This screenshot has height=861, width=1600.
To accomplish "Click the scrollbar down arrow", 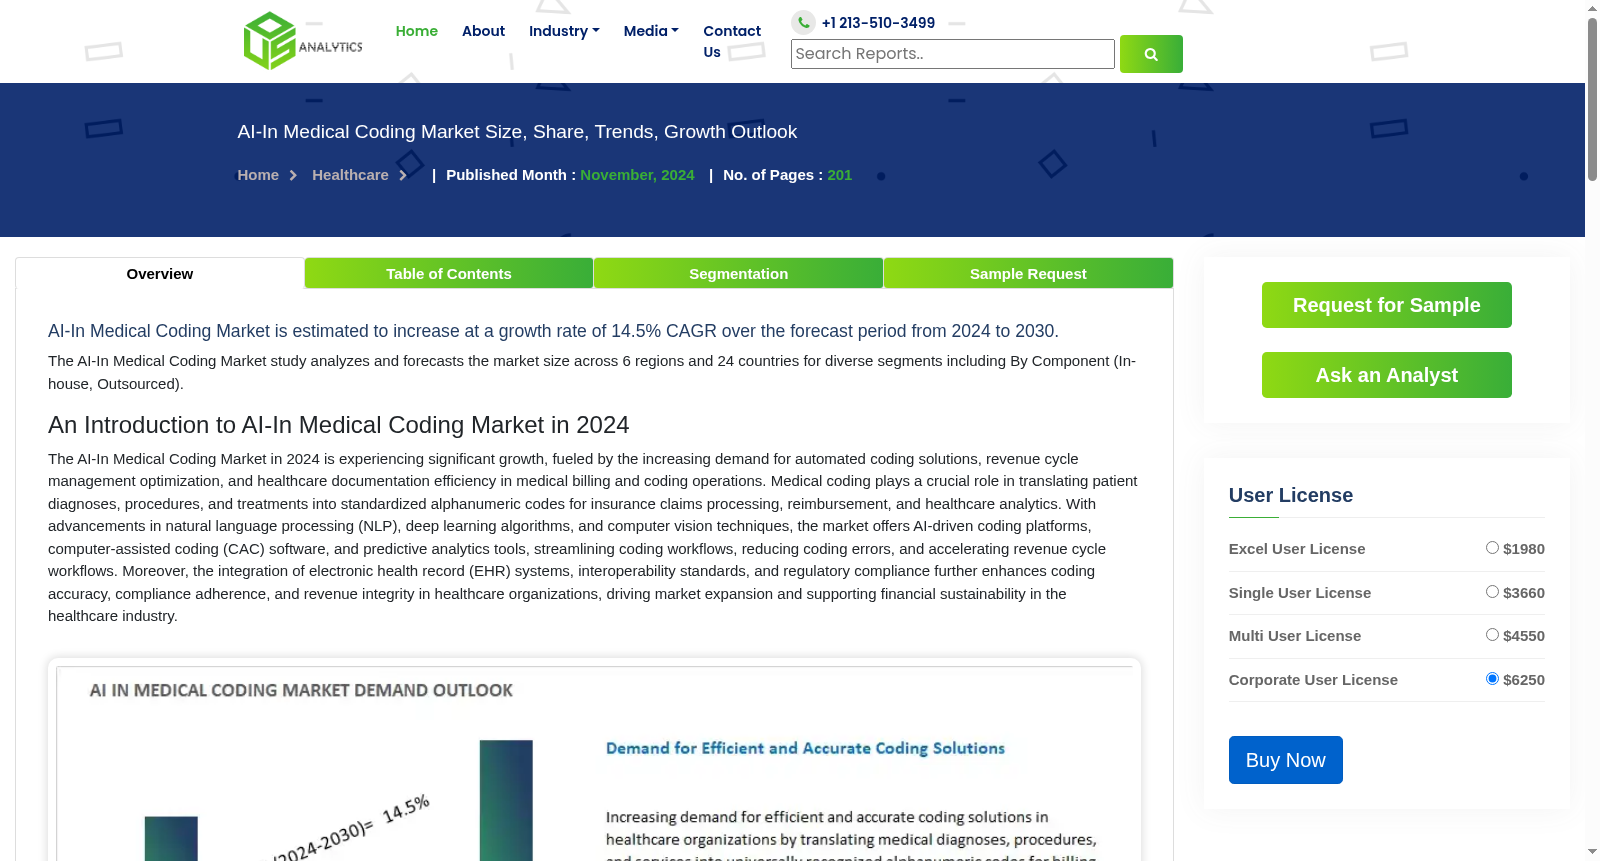I will click(x=1592, y=853).
